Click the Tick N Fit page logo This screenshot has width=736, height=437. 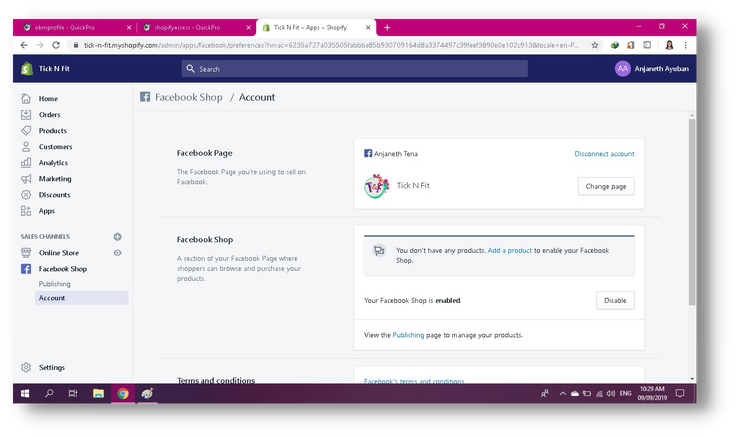pyautogui.click(x=376, y=186)
